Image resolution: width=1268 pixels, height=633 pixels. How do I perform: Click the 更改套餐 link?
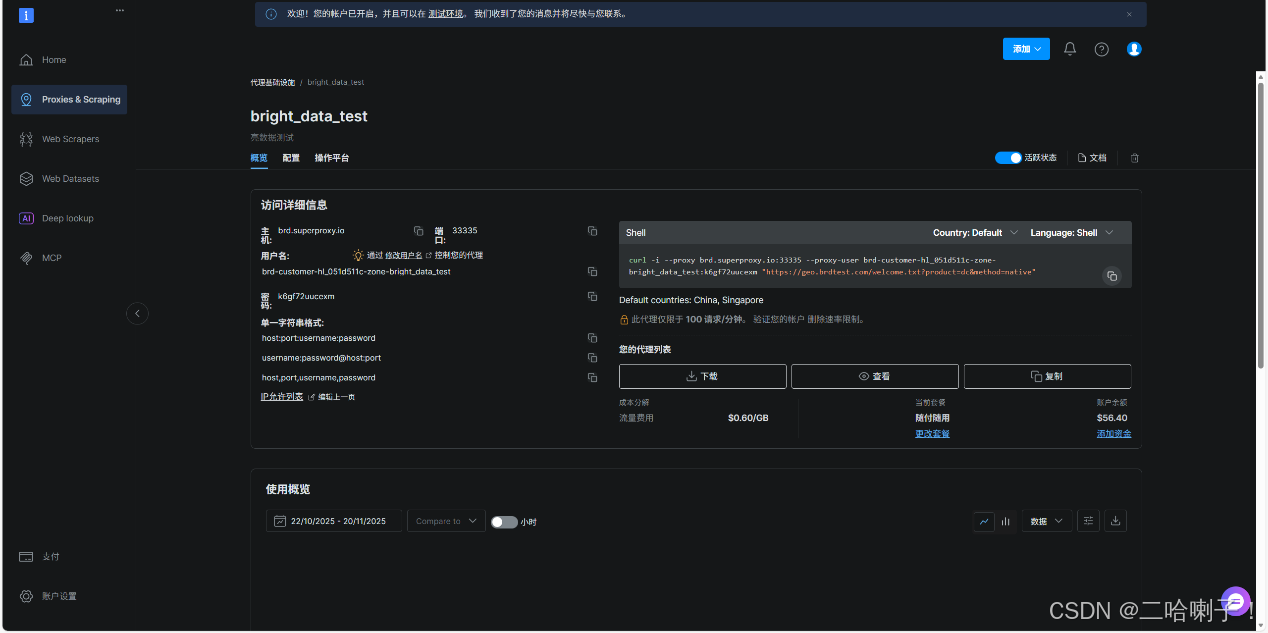tap(932, 434)
